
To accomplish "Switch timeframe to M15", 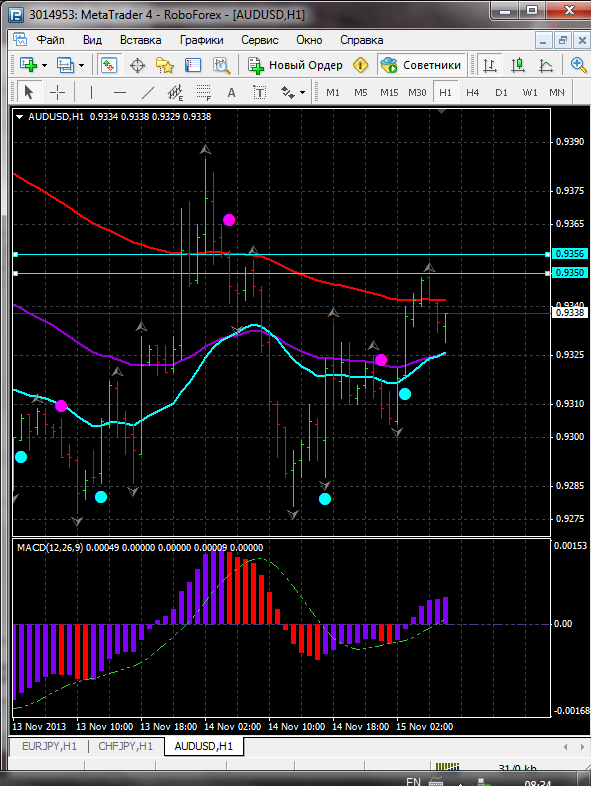I will point(389,93).
